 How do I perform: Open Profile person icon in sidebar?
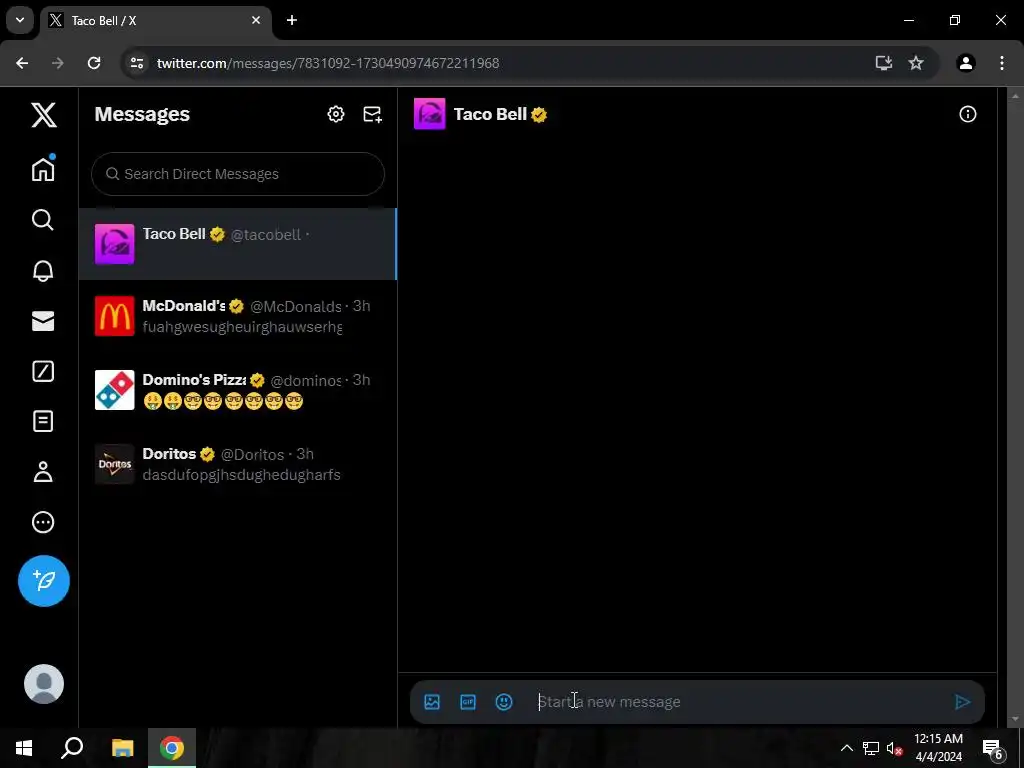(43, 472)
